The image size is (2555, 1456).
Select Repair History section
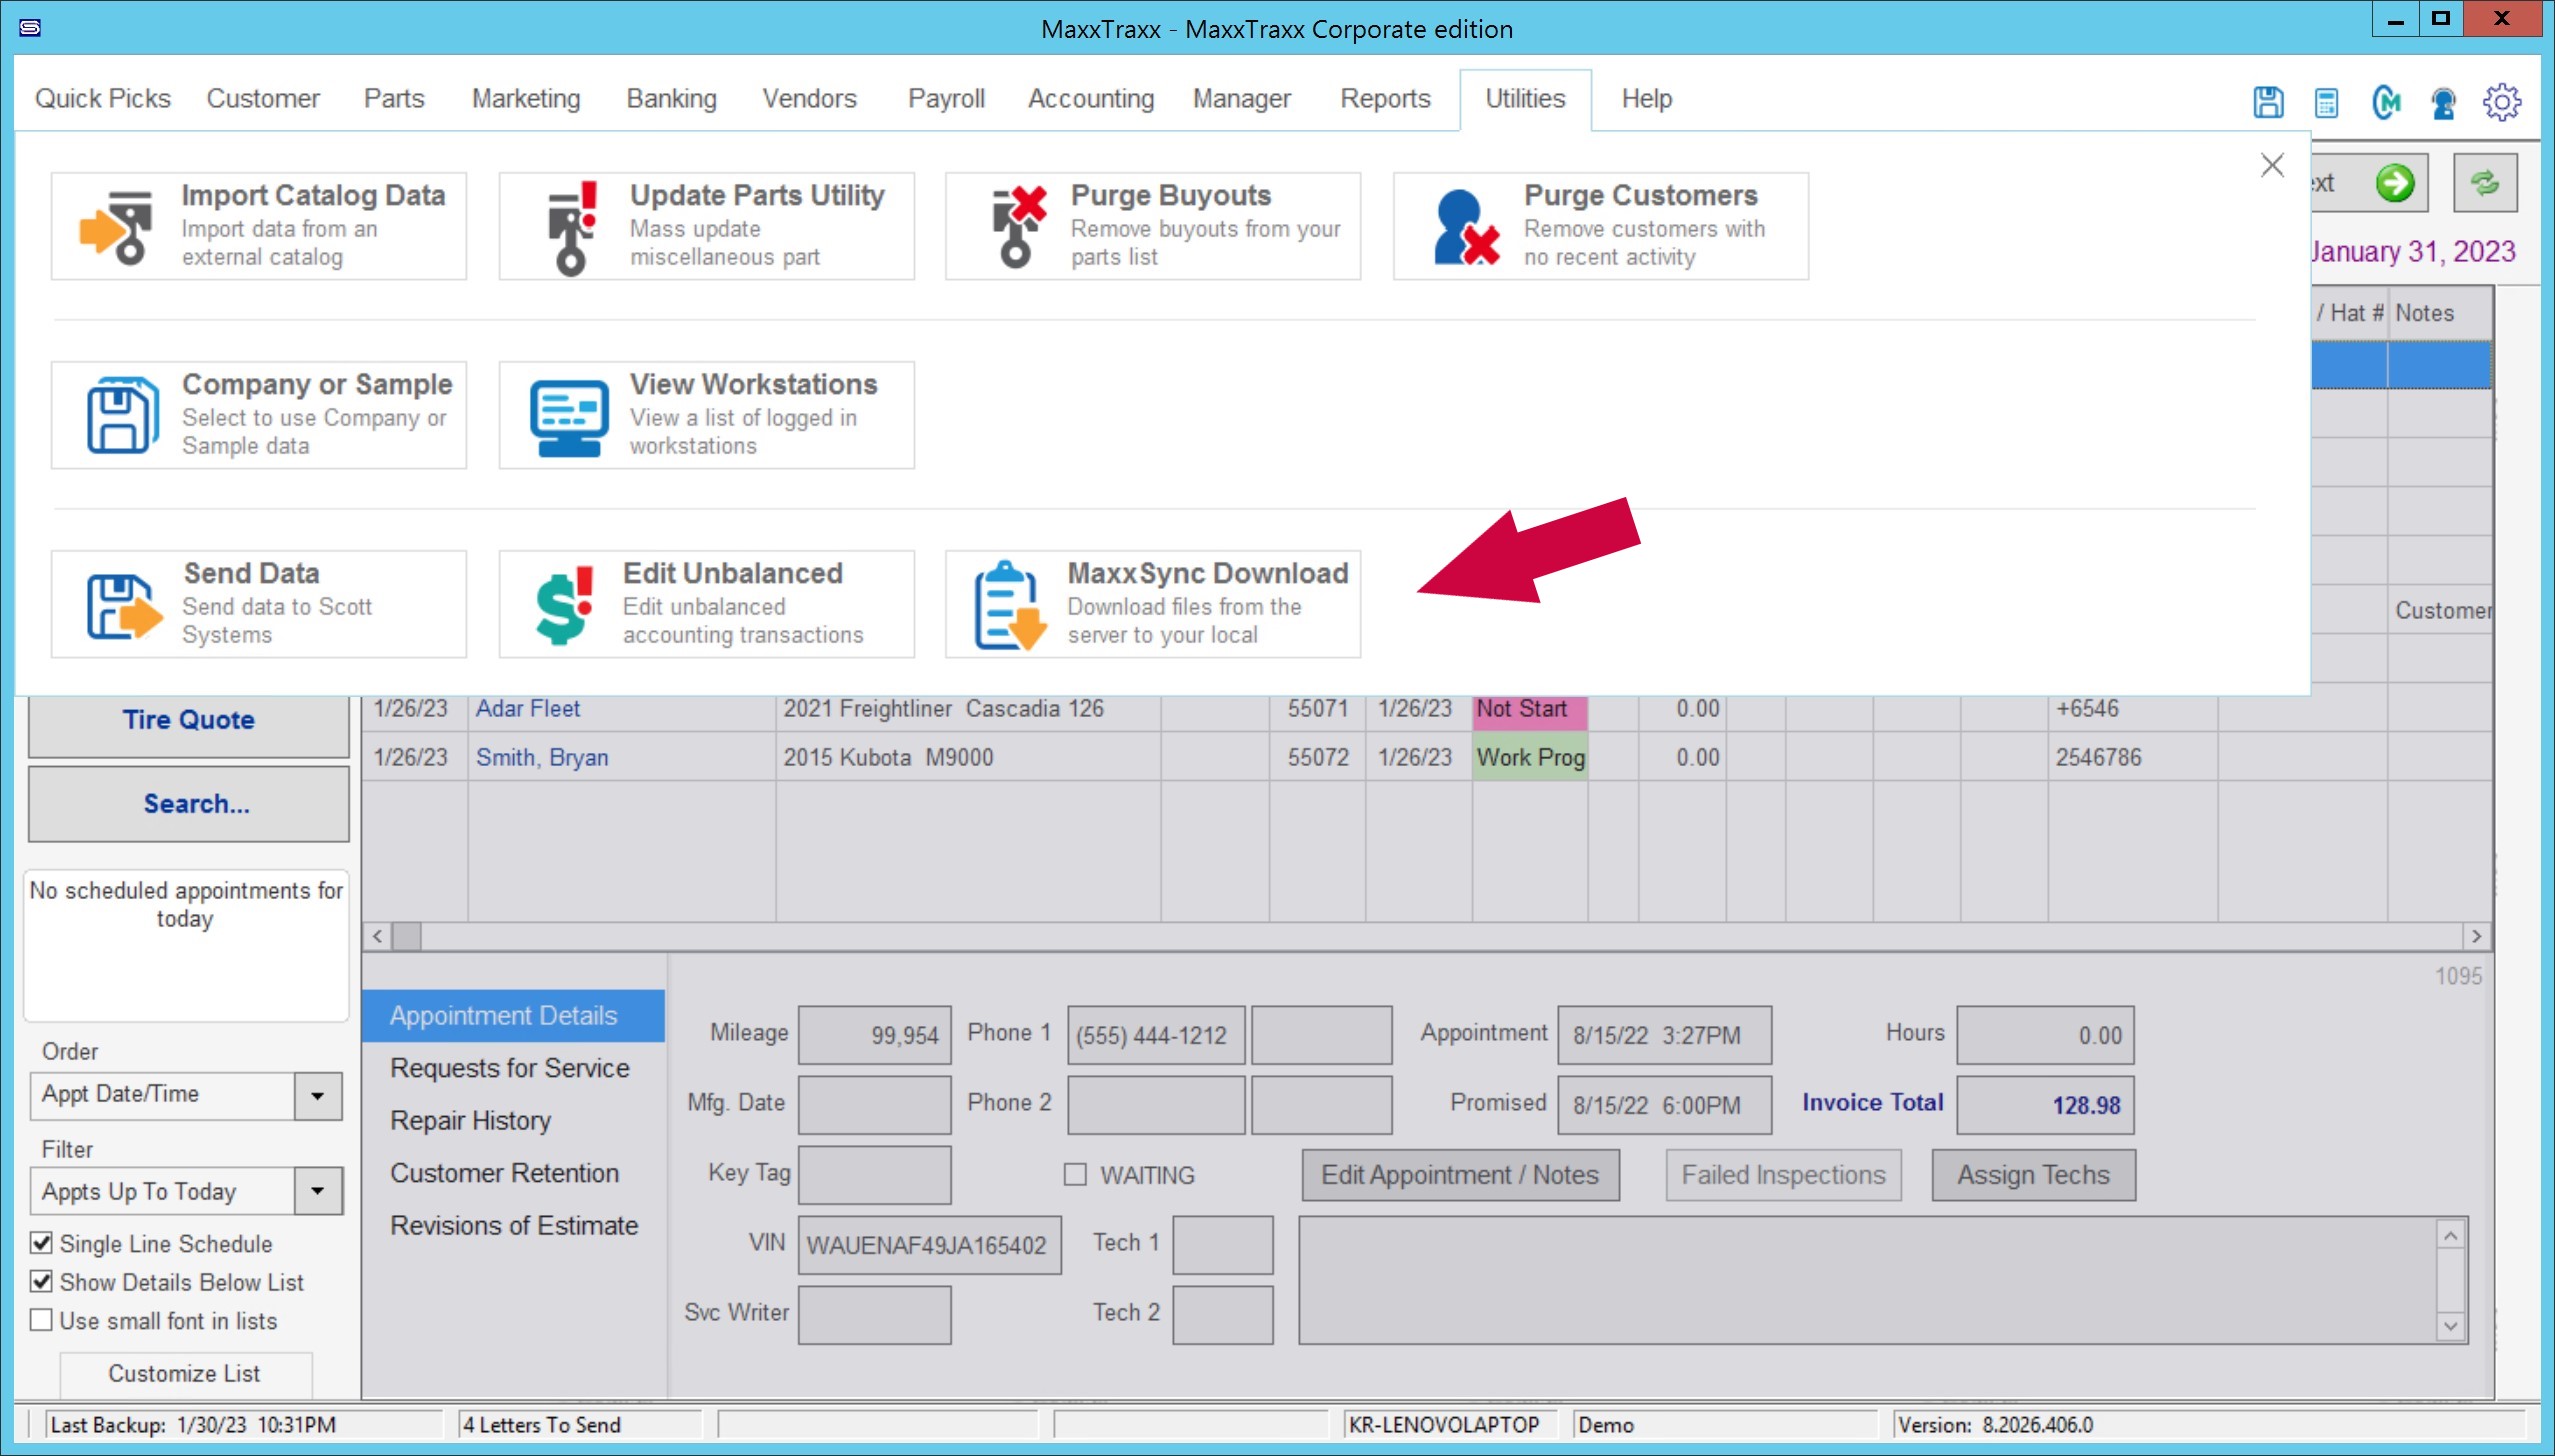tap(470, 1120)
